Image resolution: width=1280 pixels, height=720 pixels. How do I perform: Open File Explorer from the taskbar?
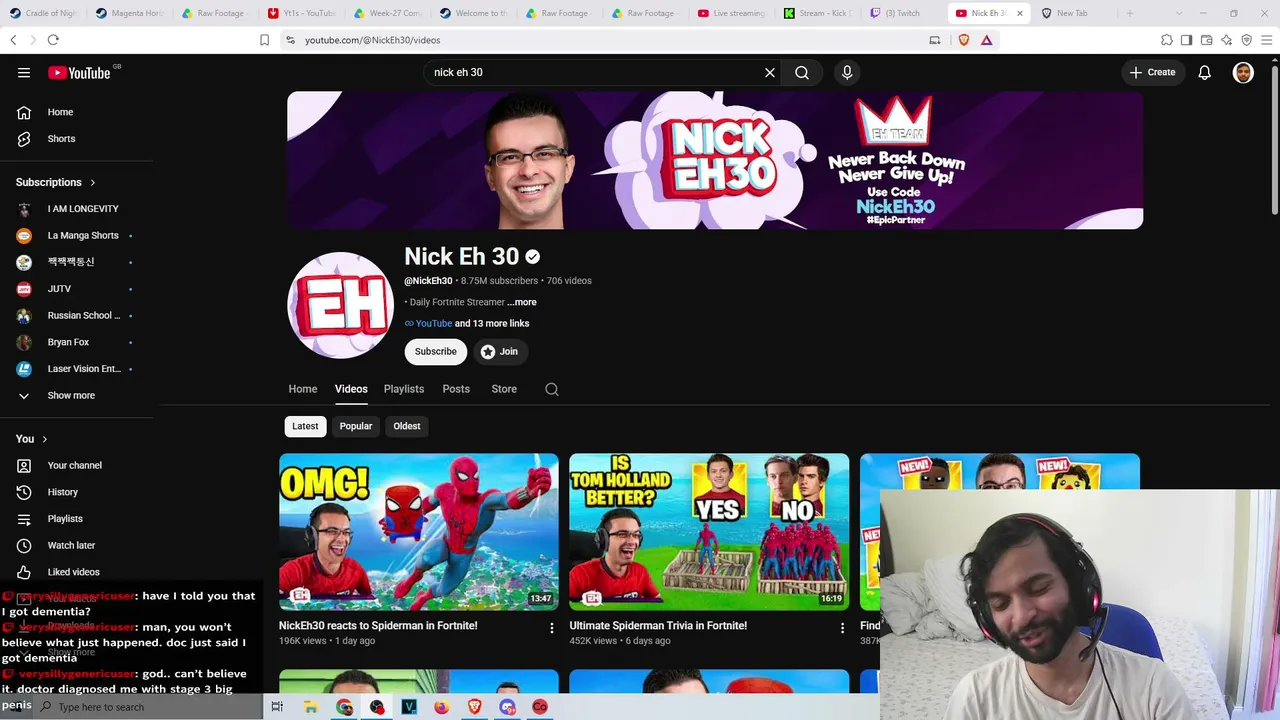click(311, 707)
